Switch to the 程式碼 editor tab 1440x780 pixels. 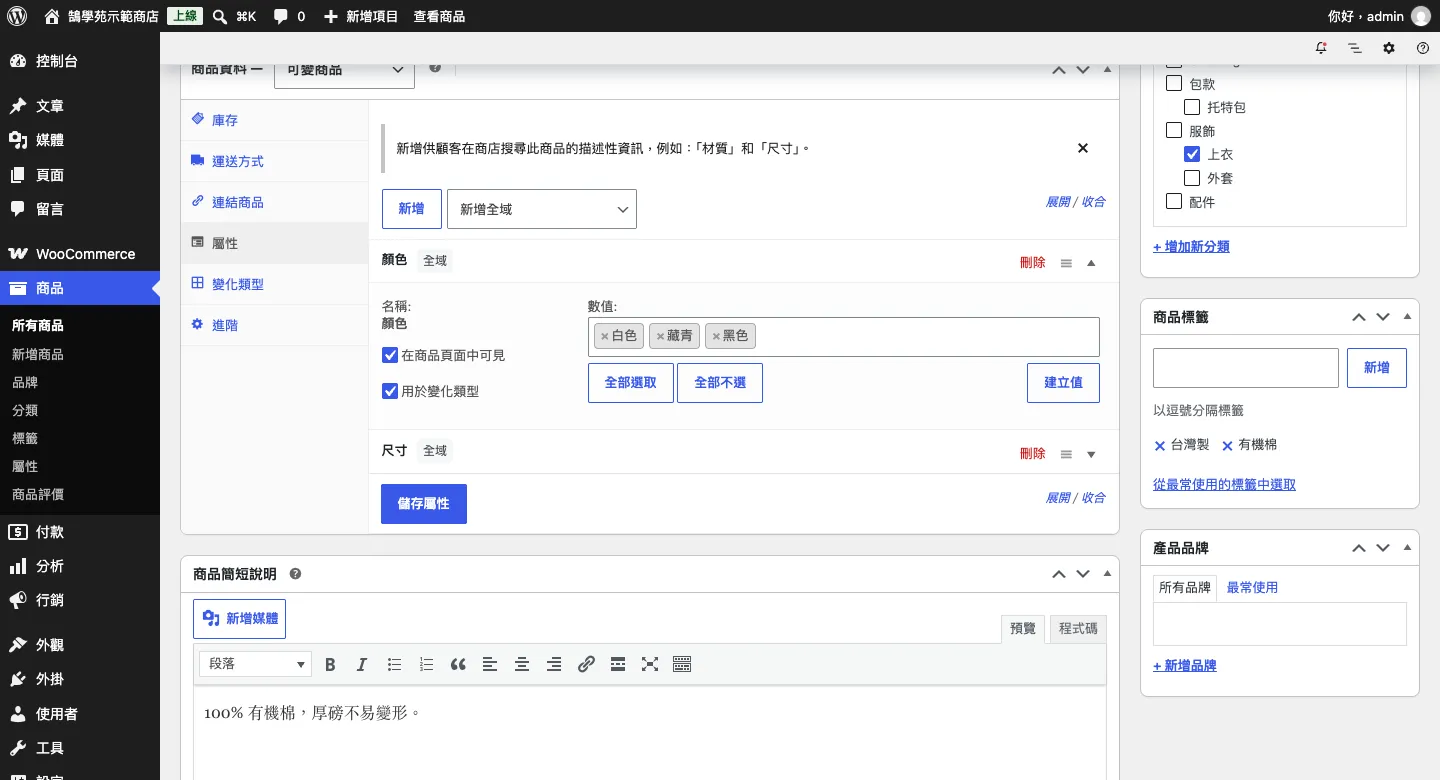tap(1078, 628)
